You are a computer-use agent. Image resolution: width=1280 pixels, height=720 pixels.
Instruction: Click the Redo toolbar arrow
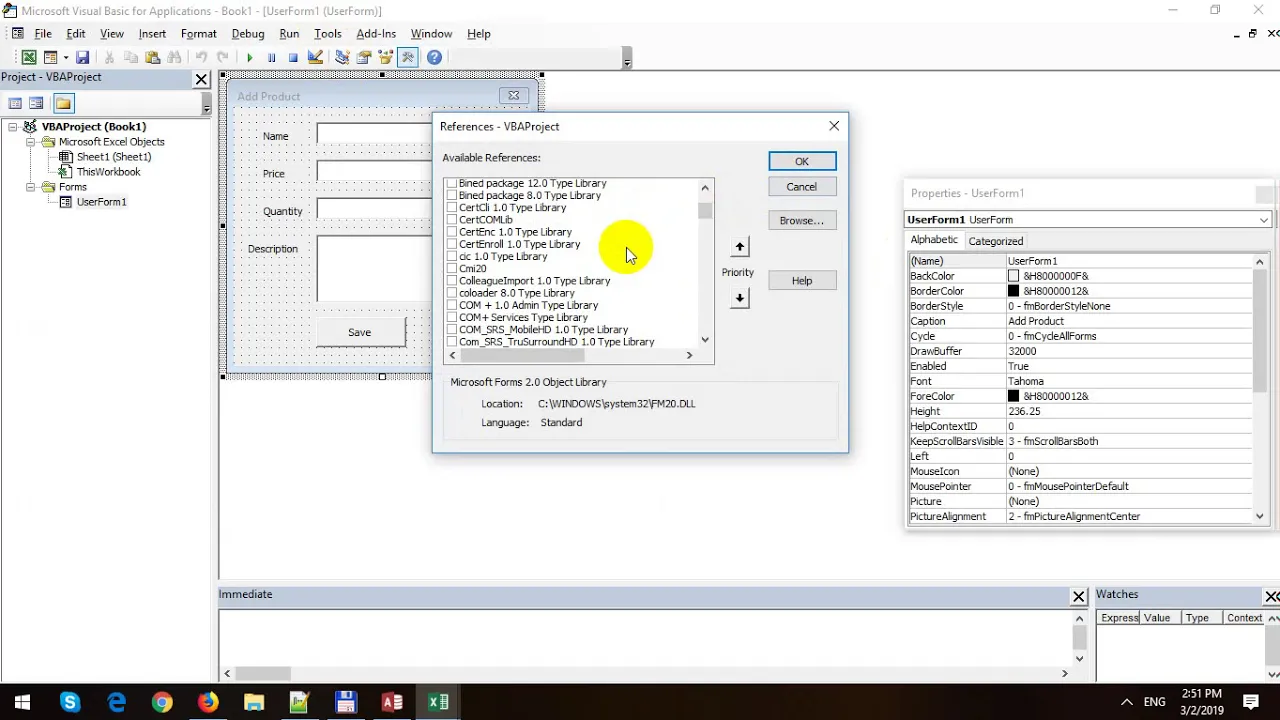coord(223,58)
